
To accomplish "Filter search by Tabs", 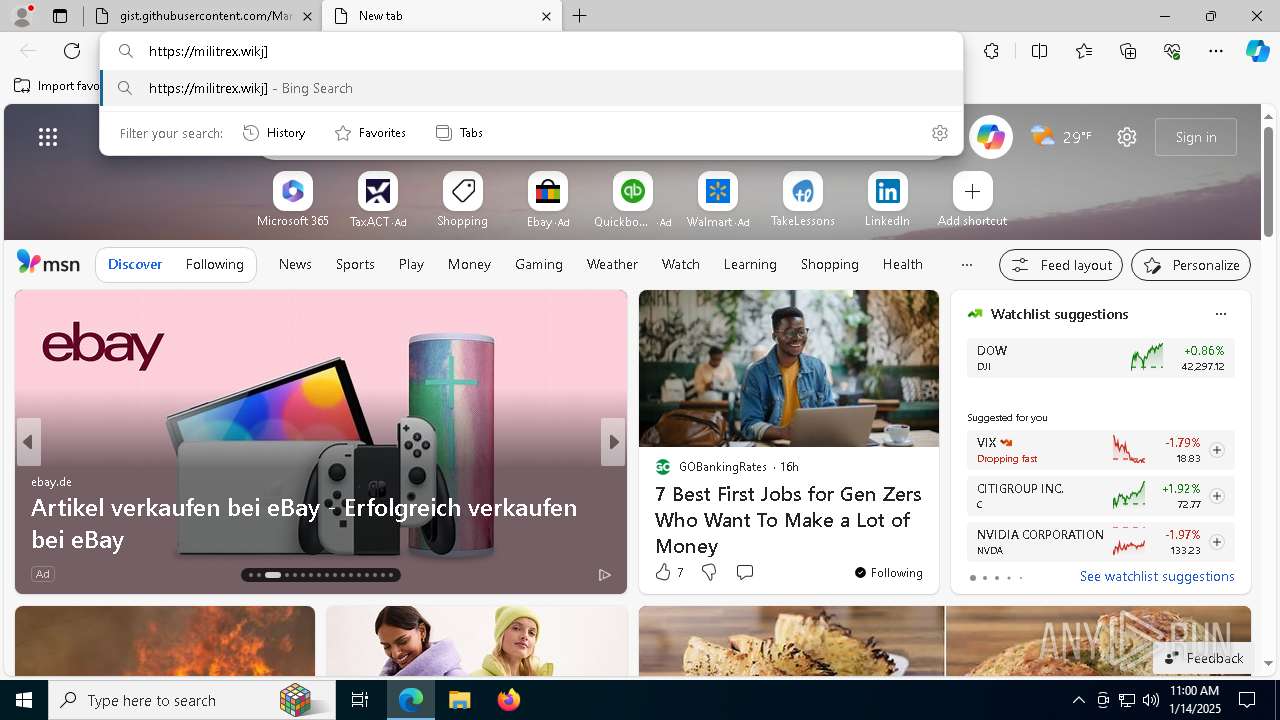I will pyautogui.click(x=459, y=133).
